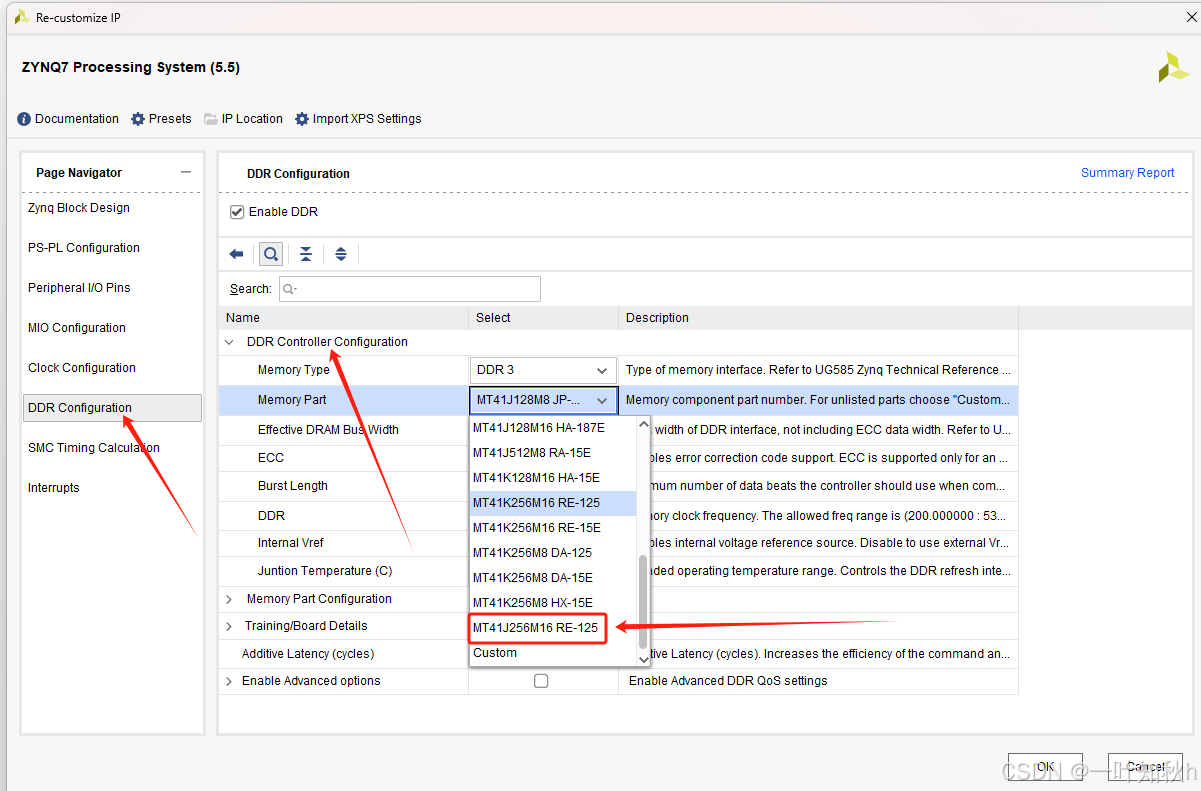This screenshot has height=791, width=1201.
Task: Click the Documentation label
Action: coord(77,119)
